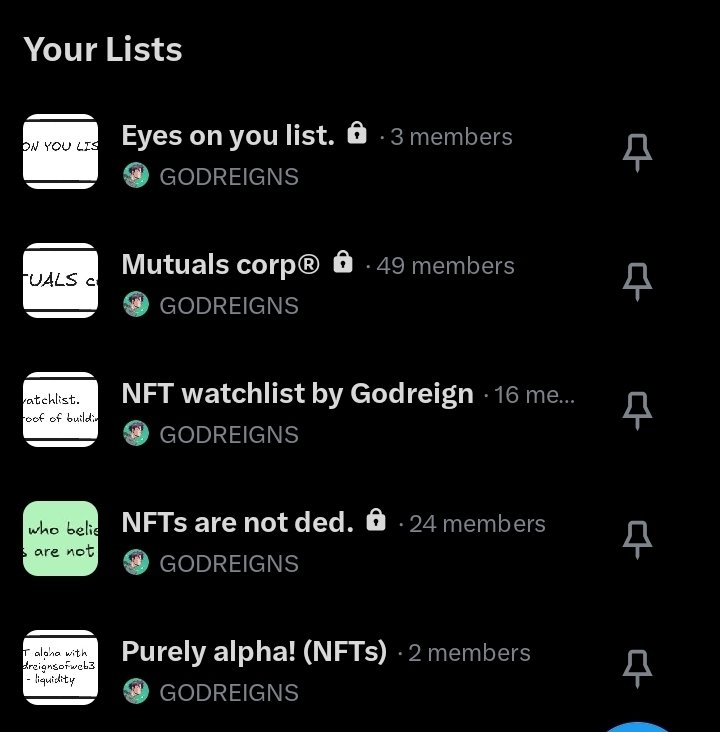Open the Eyes on you list title
Screen dimensions: 720x732
(228, 136)
